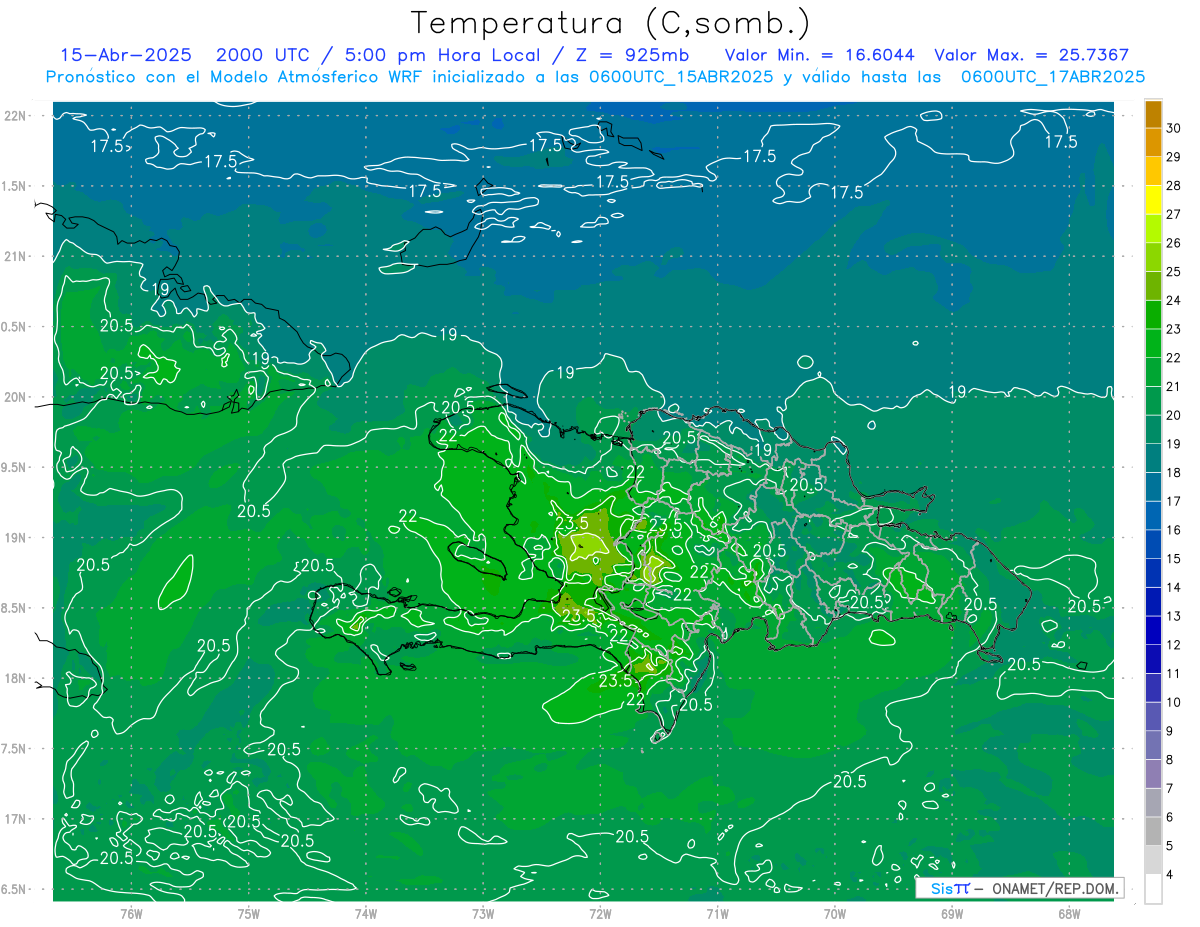Click the "Valor Min. = 16.6044" value
This screenshot has height=927, width=1200.
[x=818, y=55]
